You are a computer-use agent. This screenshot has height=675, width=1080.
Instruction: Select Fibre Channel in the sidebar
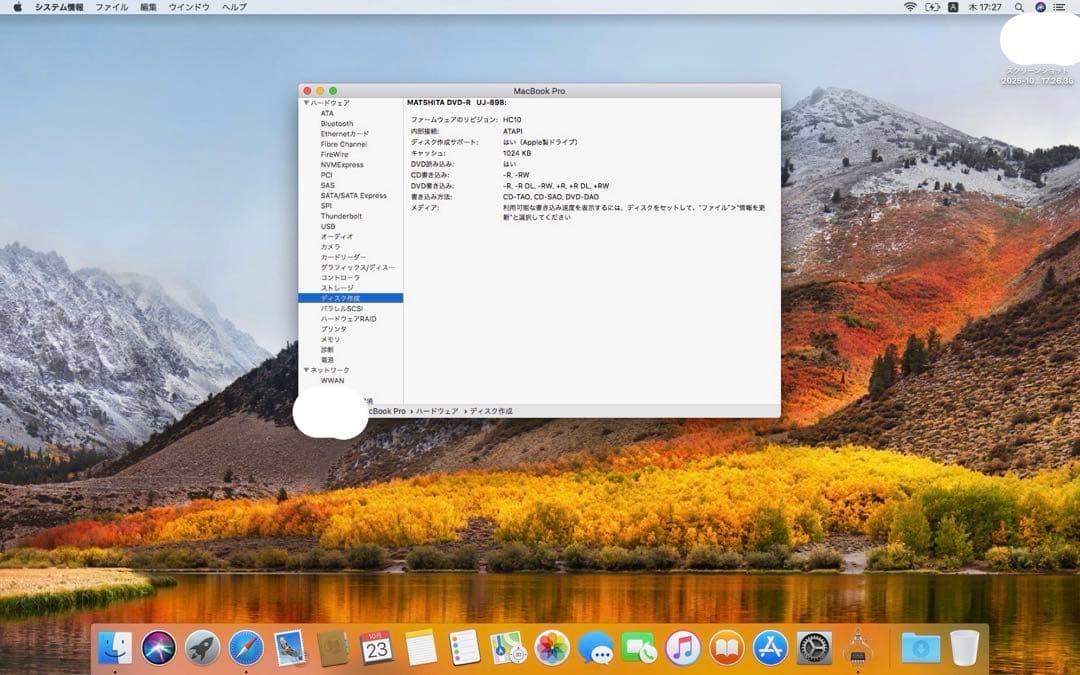click(344, 144)
